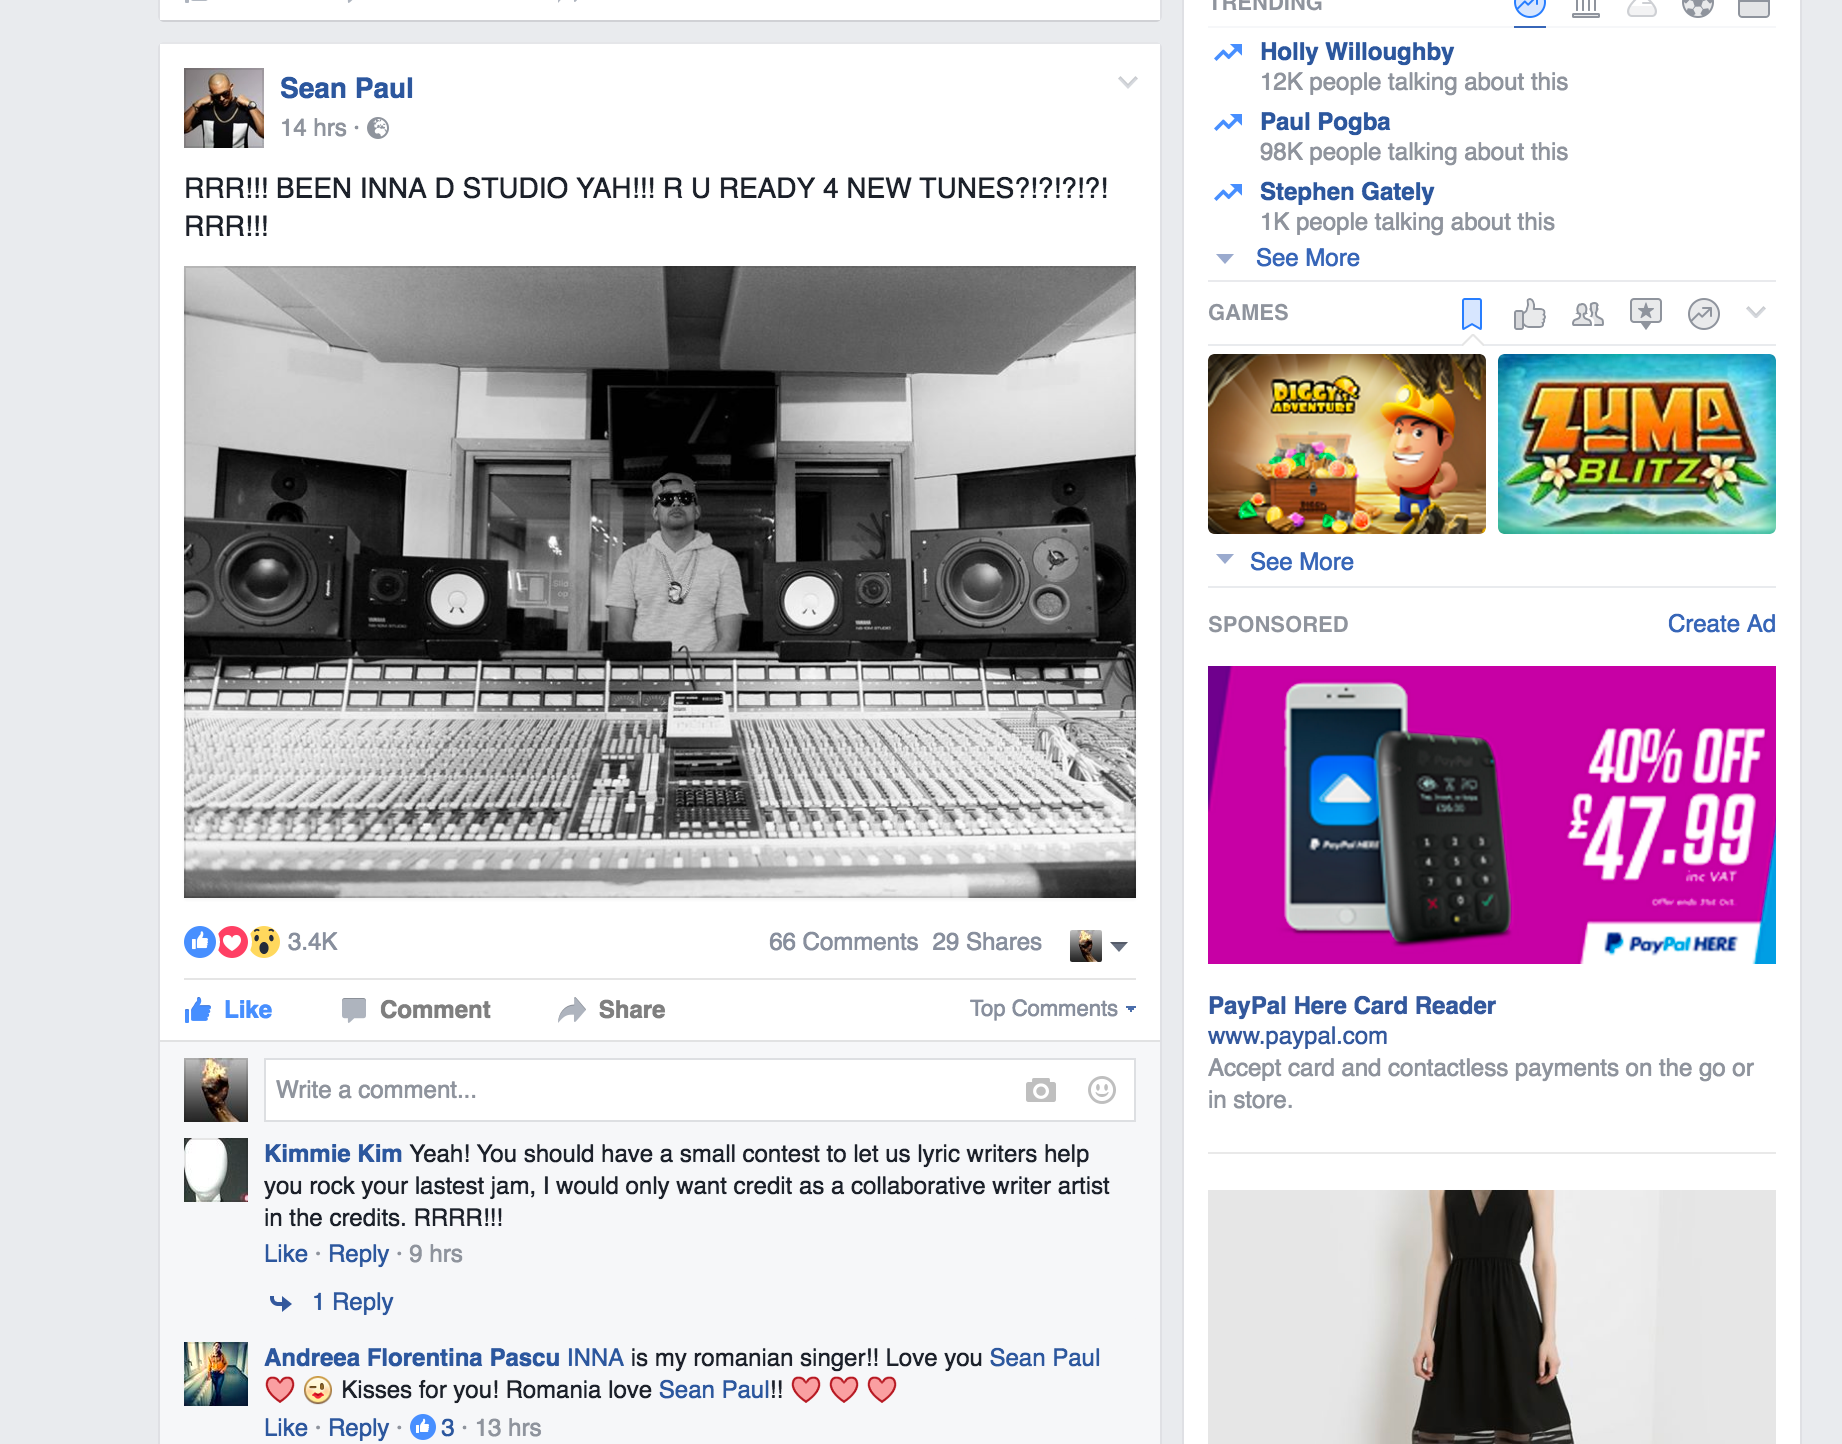Click the Write a comment field

pos(640,1090)
